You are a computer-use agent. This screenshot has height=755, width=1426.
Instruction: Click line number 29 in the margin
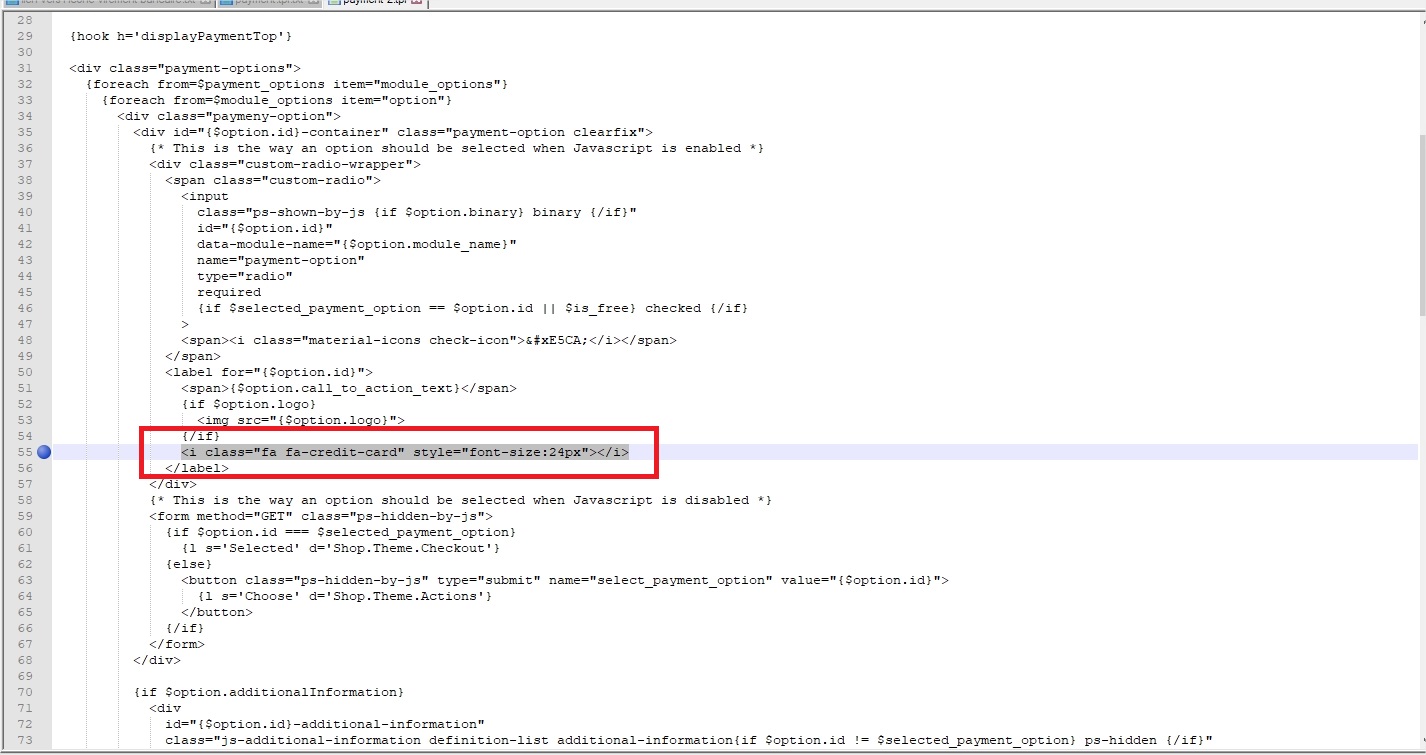click(25, 36)
